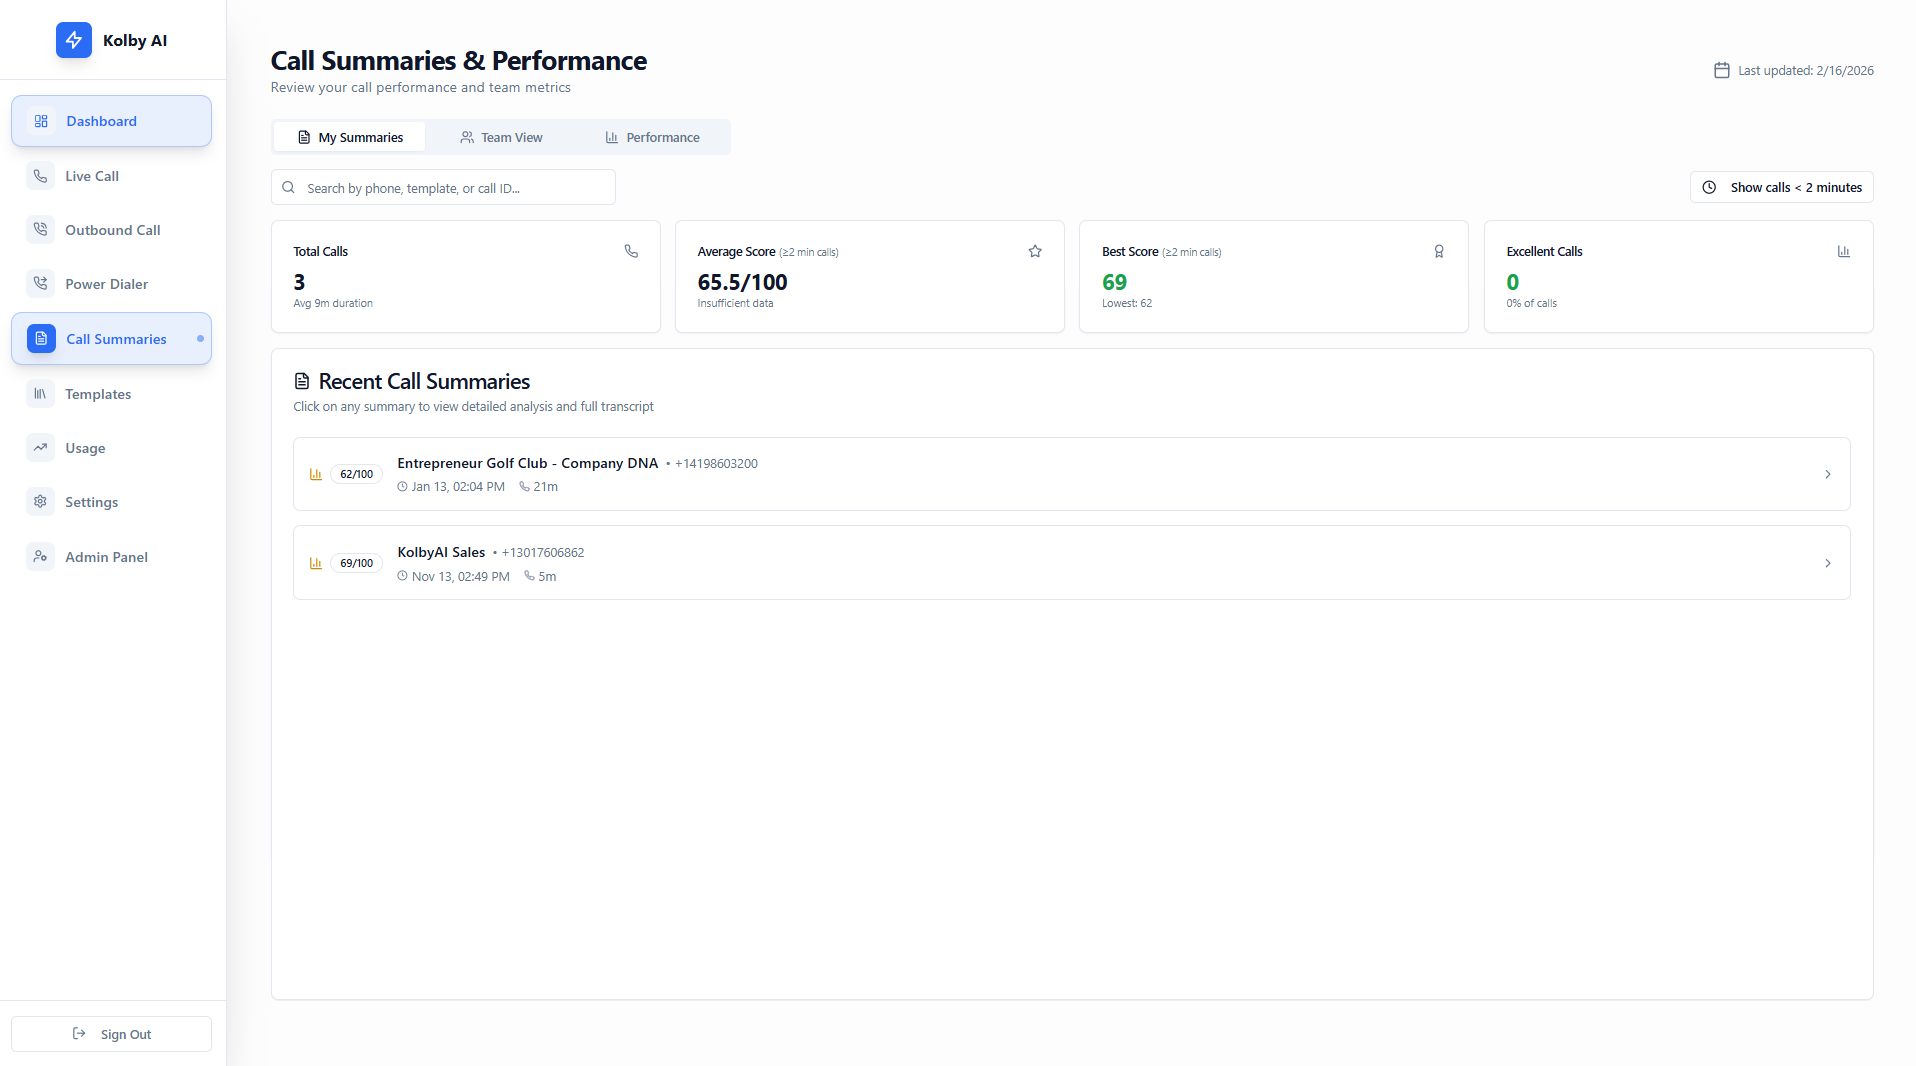Click the award icon on Best Score card
Viewport: 1916px width, 1066px height.
tap(1439, 251)
